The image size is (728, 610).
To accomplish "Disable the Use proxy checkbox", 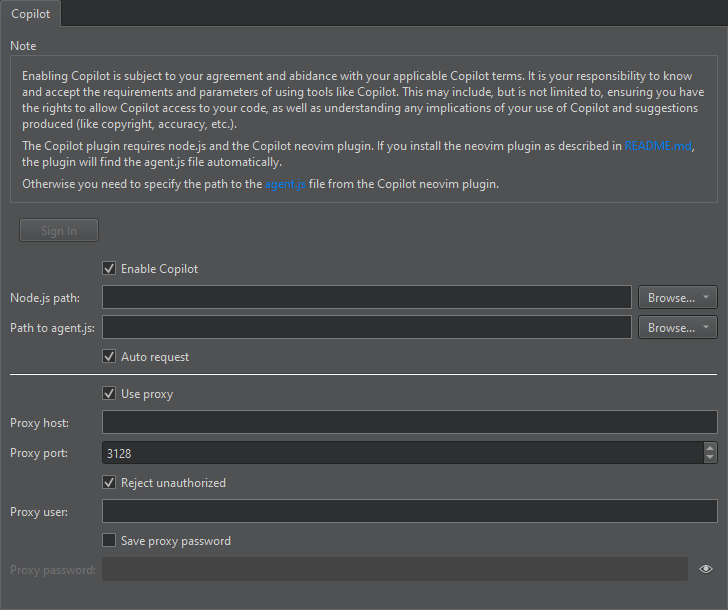I will point(109,394).
